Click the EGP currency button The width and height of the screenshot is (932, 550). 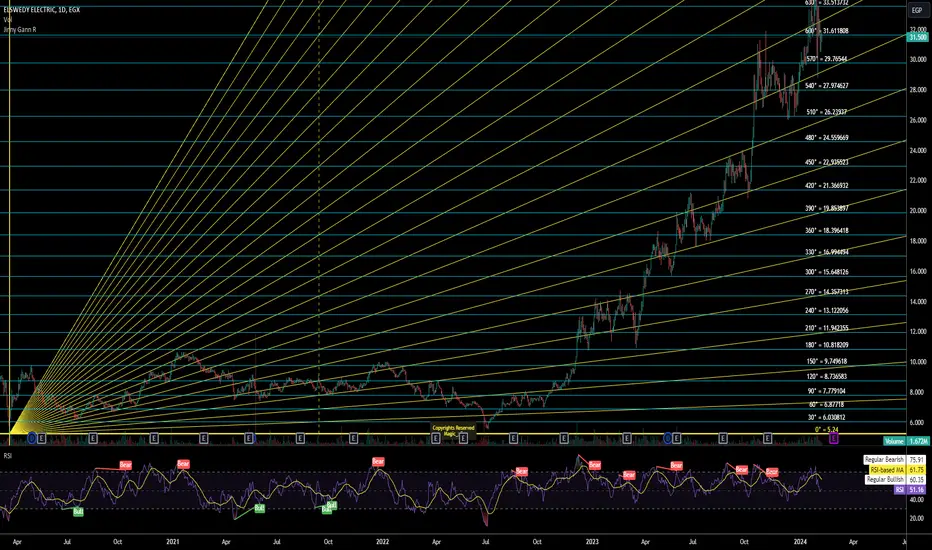(917, 10)
